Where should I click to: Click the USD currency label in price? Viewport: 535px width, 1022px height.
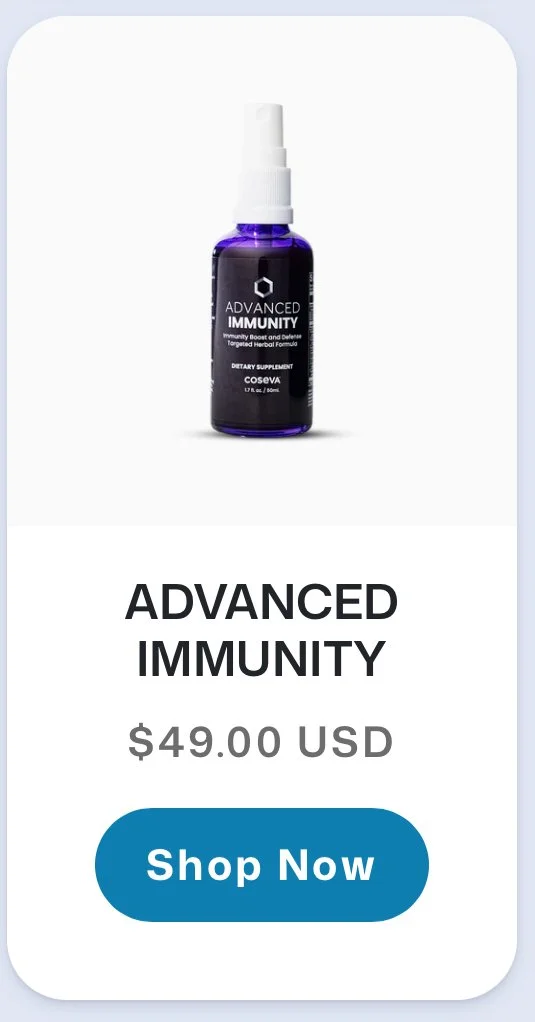tap(345, 742)
